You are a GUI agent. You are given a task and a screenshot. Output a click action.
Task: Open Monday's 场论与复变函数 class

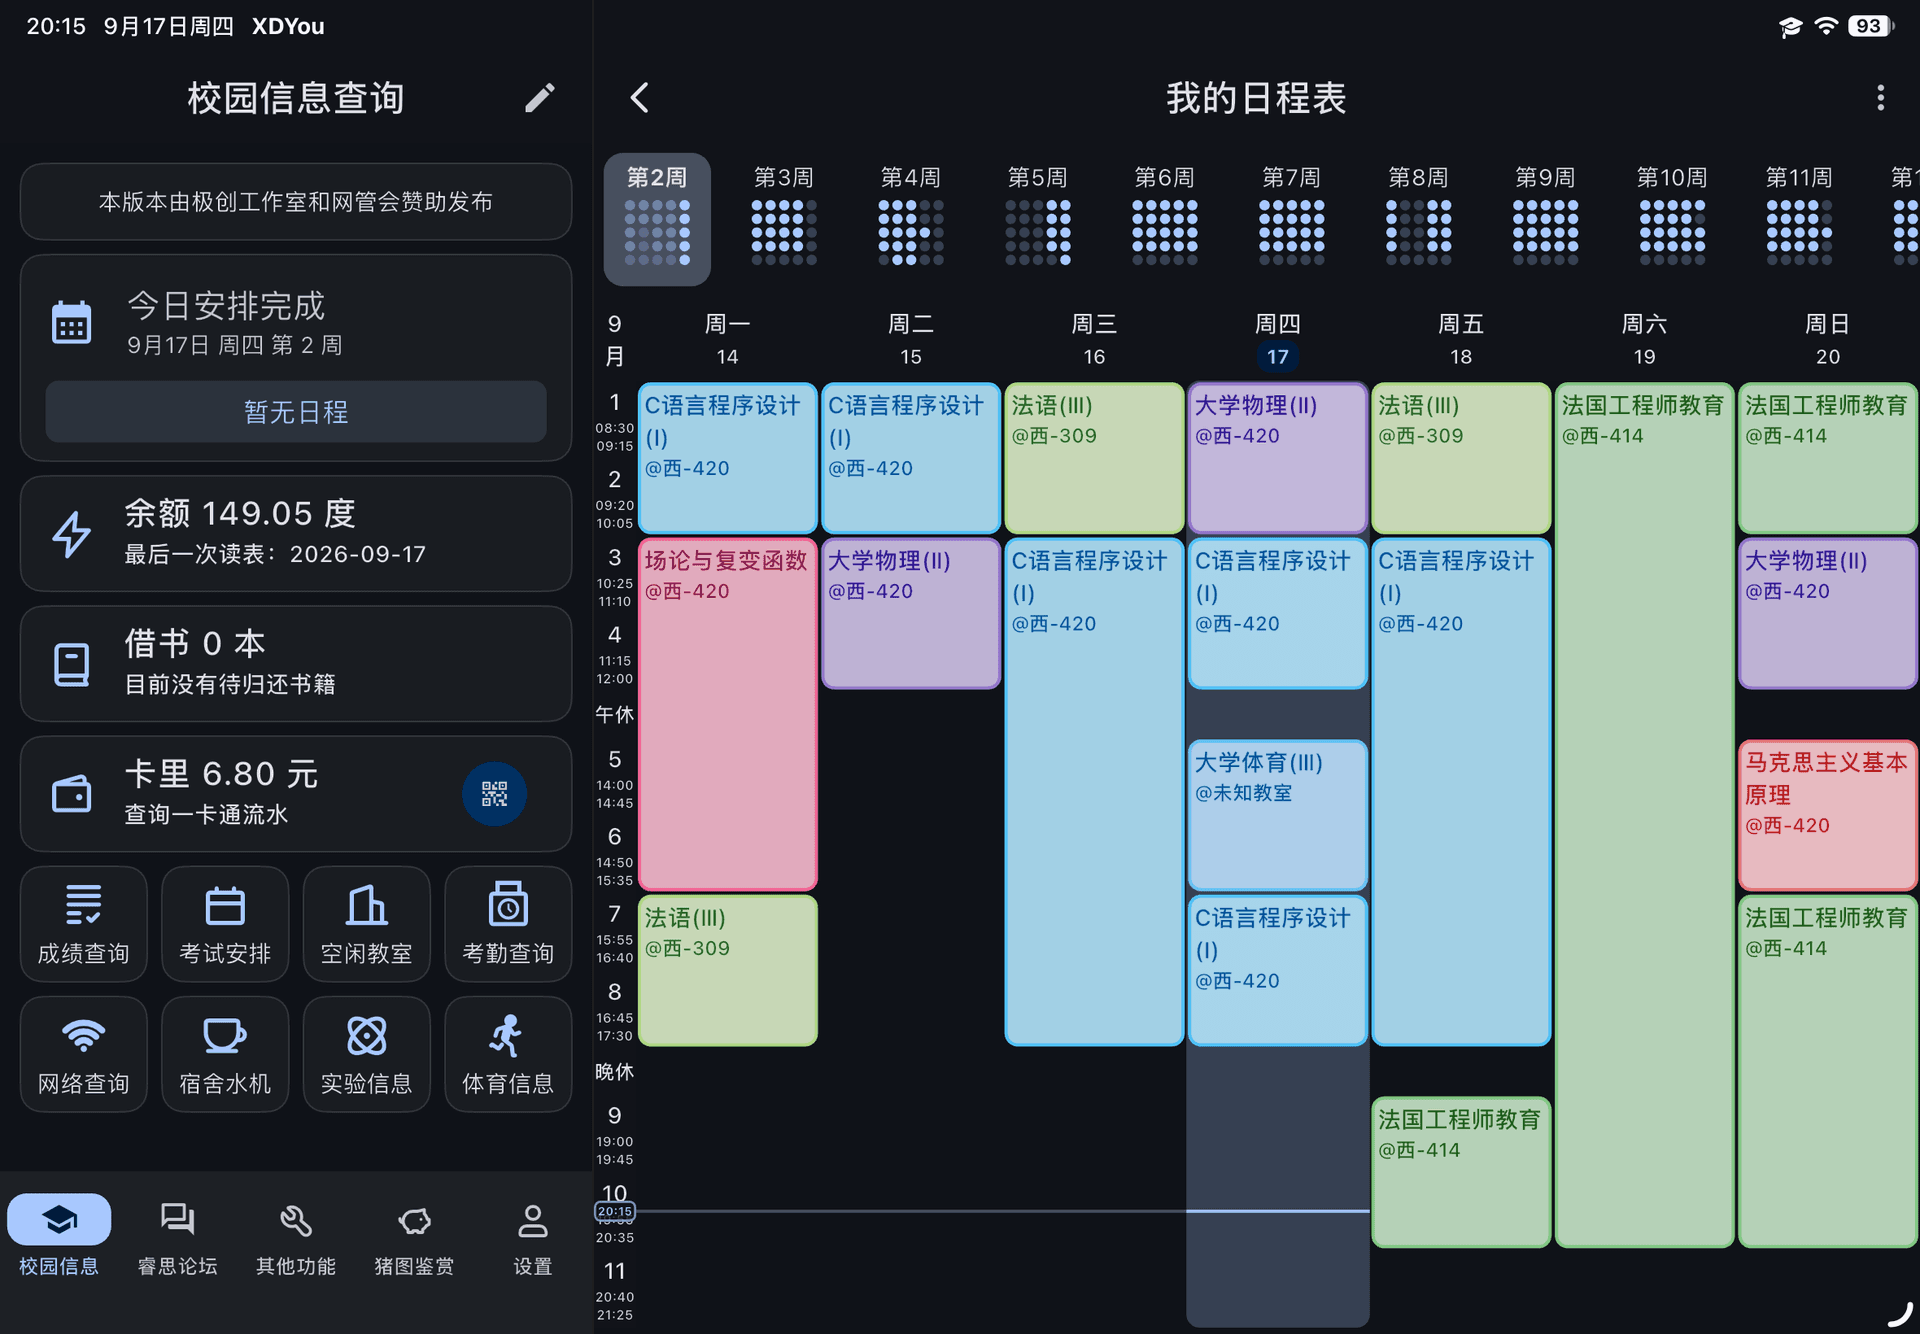[728, 714]
